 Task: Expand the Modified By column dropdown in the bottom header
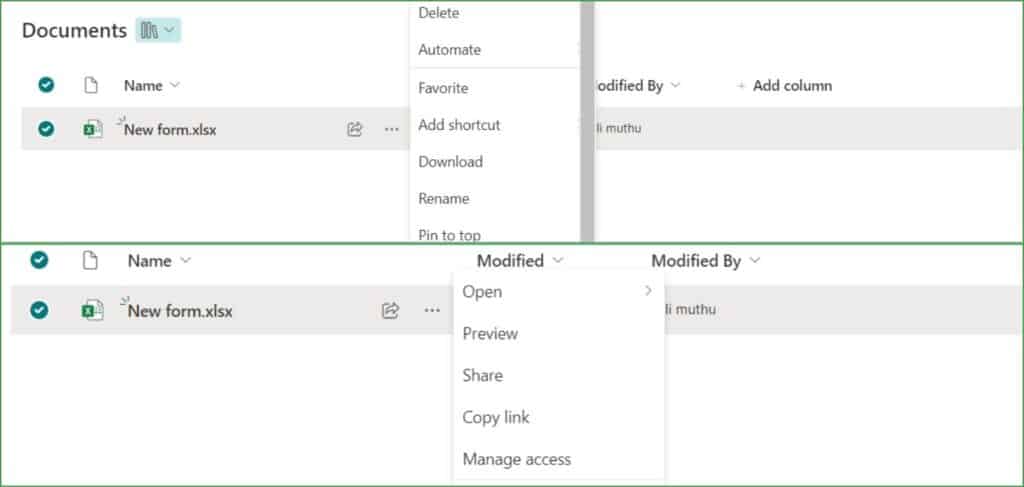[x=755, y=261]
